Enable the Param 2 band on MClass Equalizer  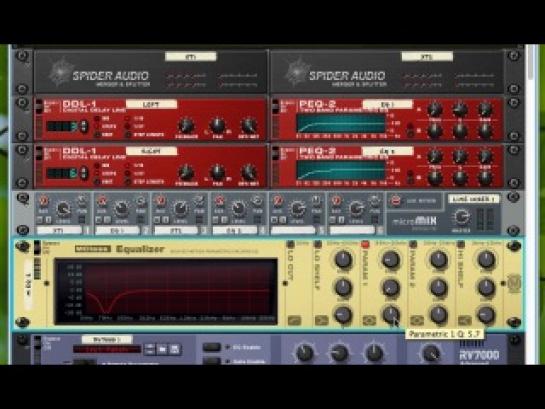click(x=413, y=244)
